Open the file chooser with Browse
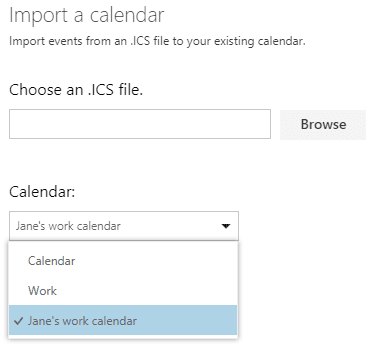The image size is (375, 361). click(323, 125)
